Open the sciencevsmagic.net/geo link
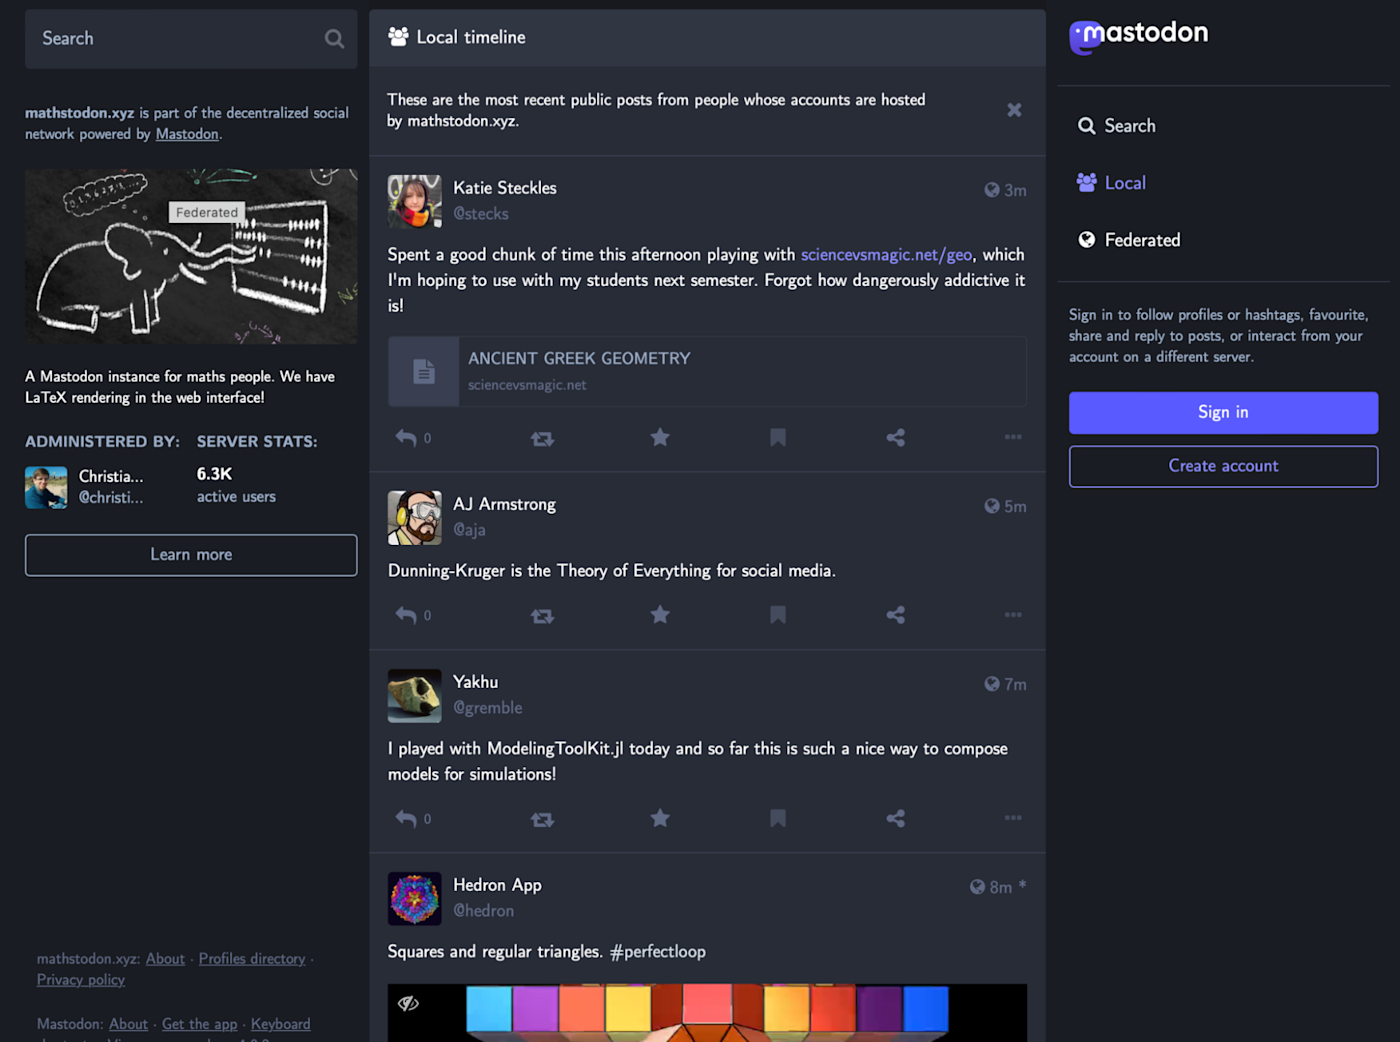The height and width of the screenshot is (1042, 1400). point(886,254)
